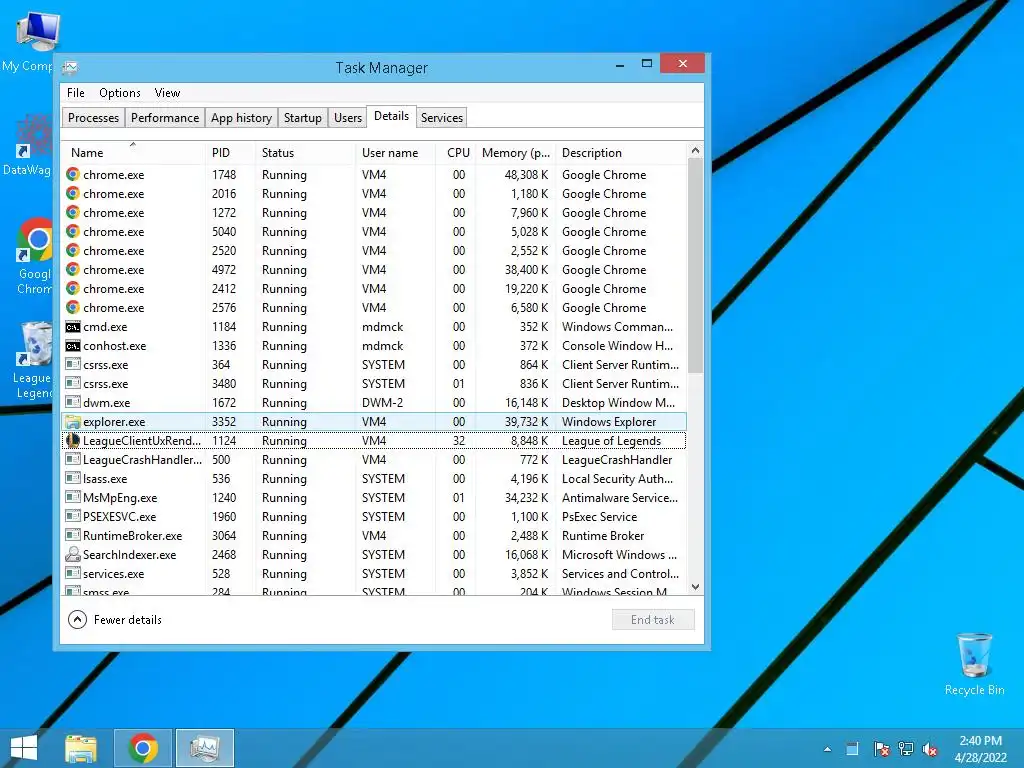Click the Action Center flag tray icon
The height and width of the screenshot is (768, 1024).
click(x=881, y=749)
